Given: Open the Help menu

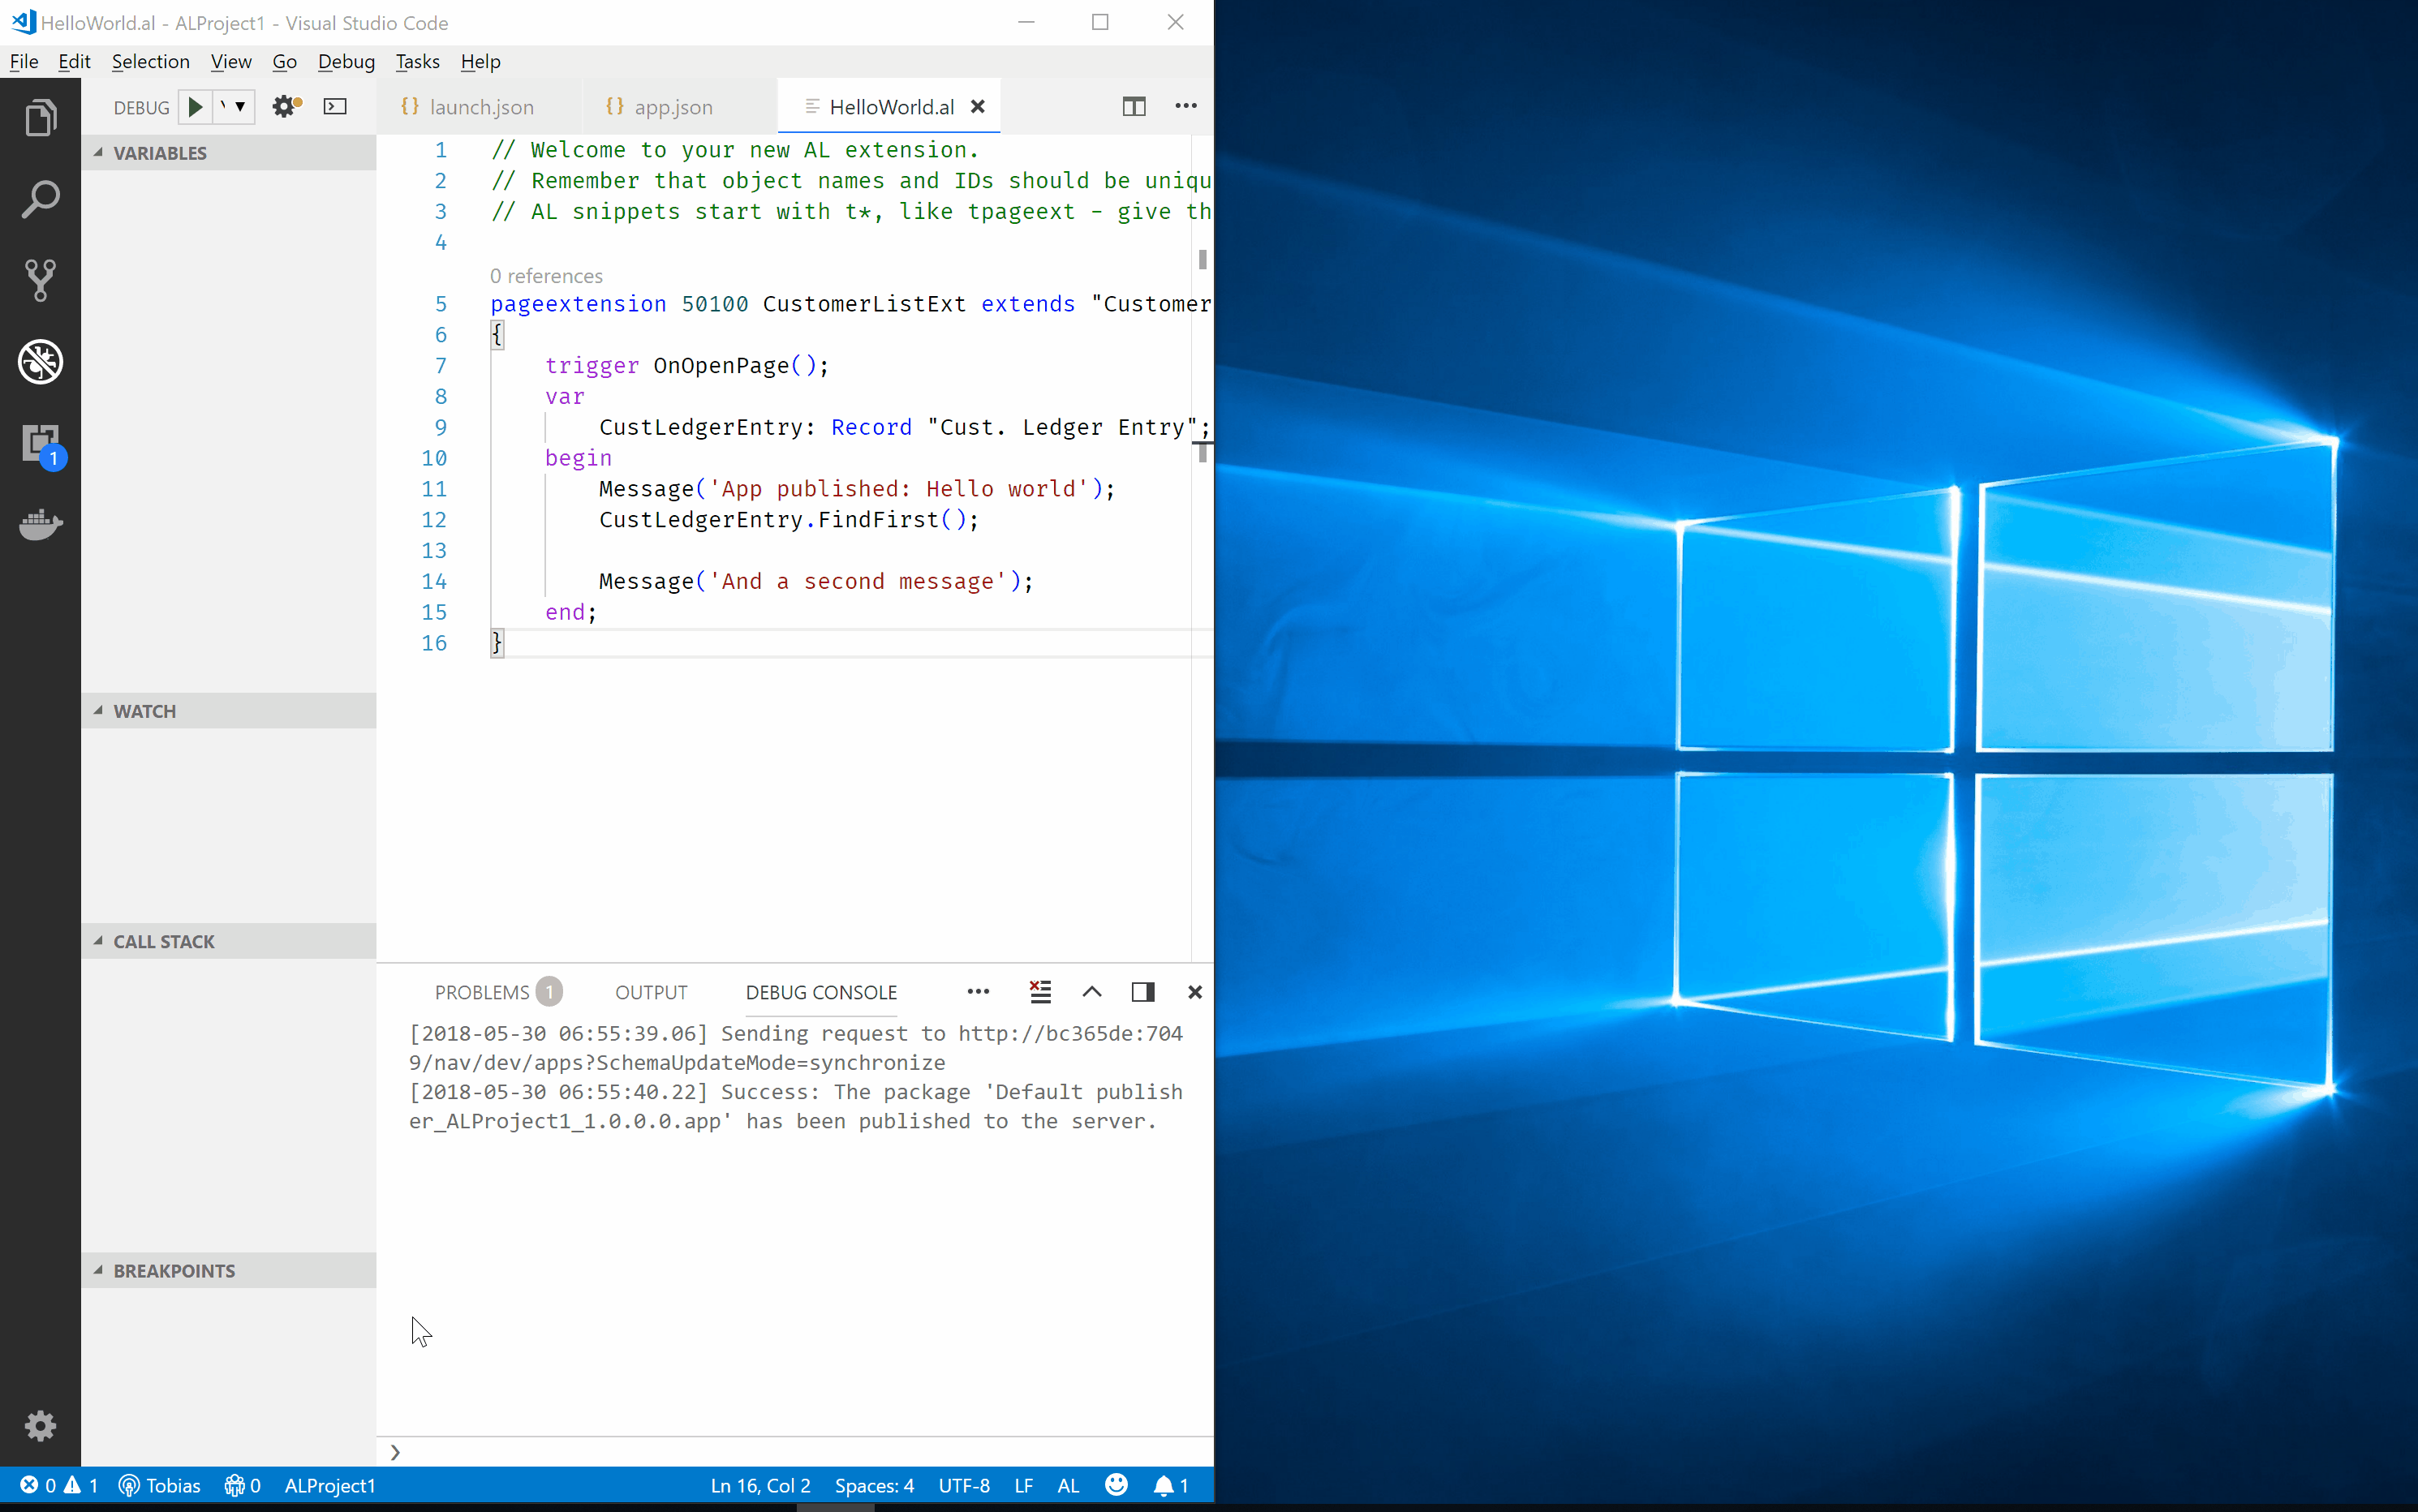Looking at the screenshot, I should [x=480, y=61].
